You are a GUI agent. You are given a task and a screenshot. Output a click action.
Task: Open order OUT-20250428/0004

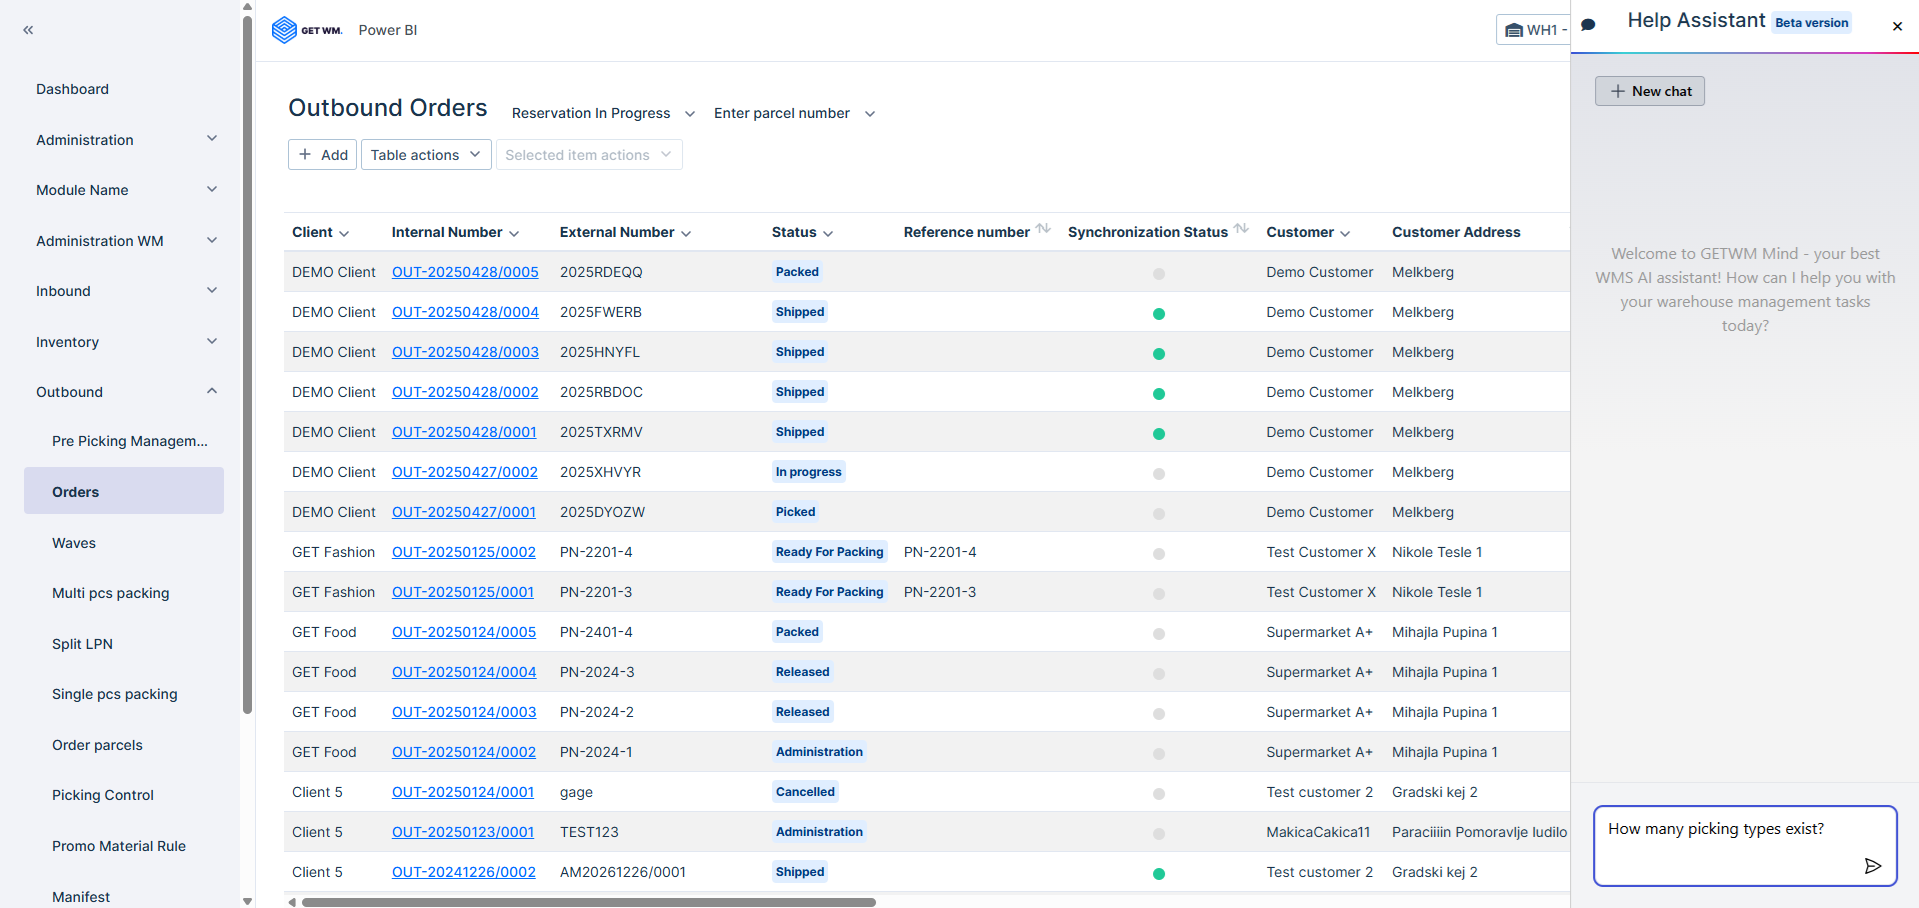pos(465,312)
